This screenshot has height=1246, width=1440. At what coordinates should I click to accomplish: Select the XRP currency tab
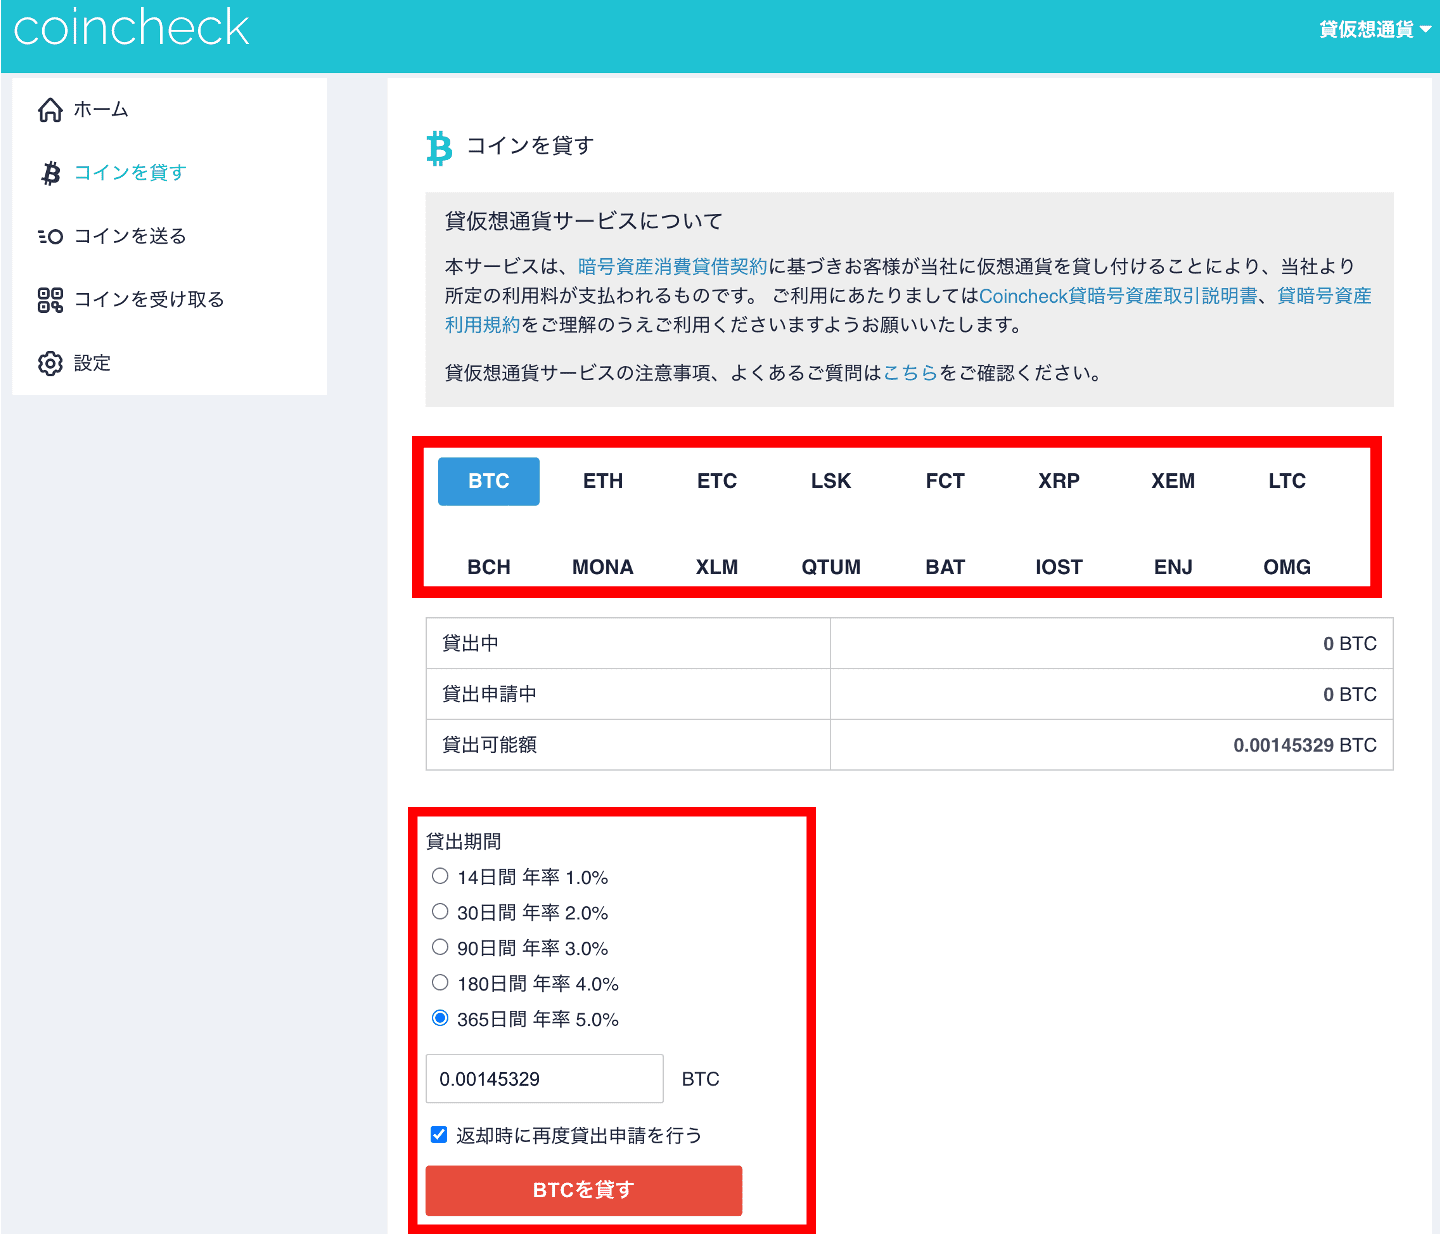pos(1058,481)
